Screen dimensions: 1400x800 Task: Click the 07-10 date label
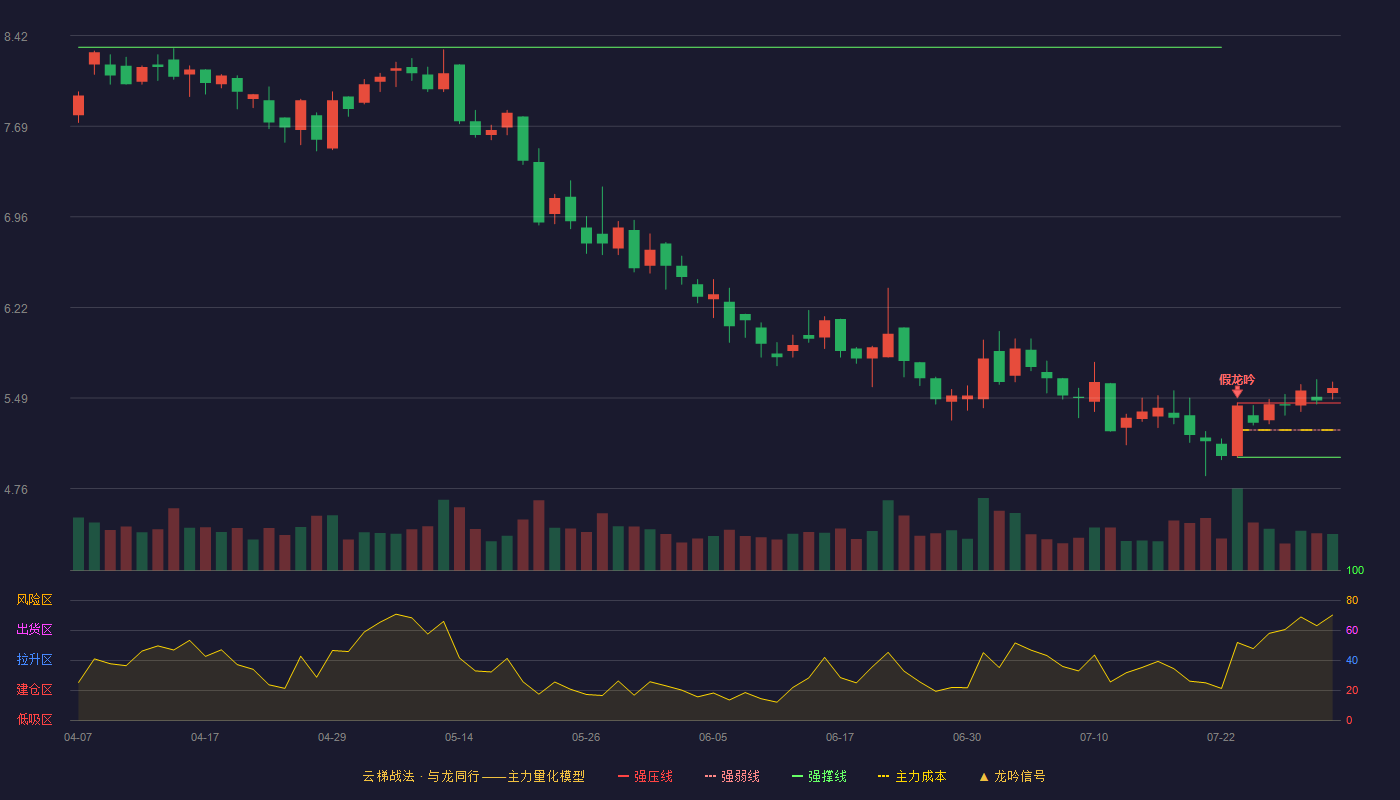(x=1094, y=737)
